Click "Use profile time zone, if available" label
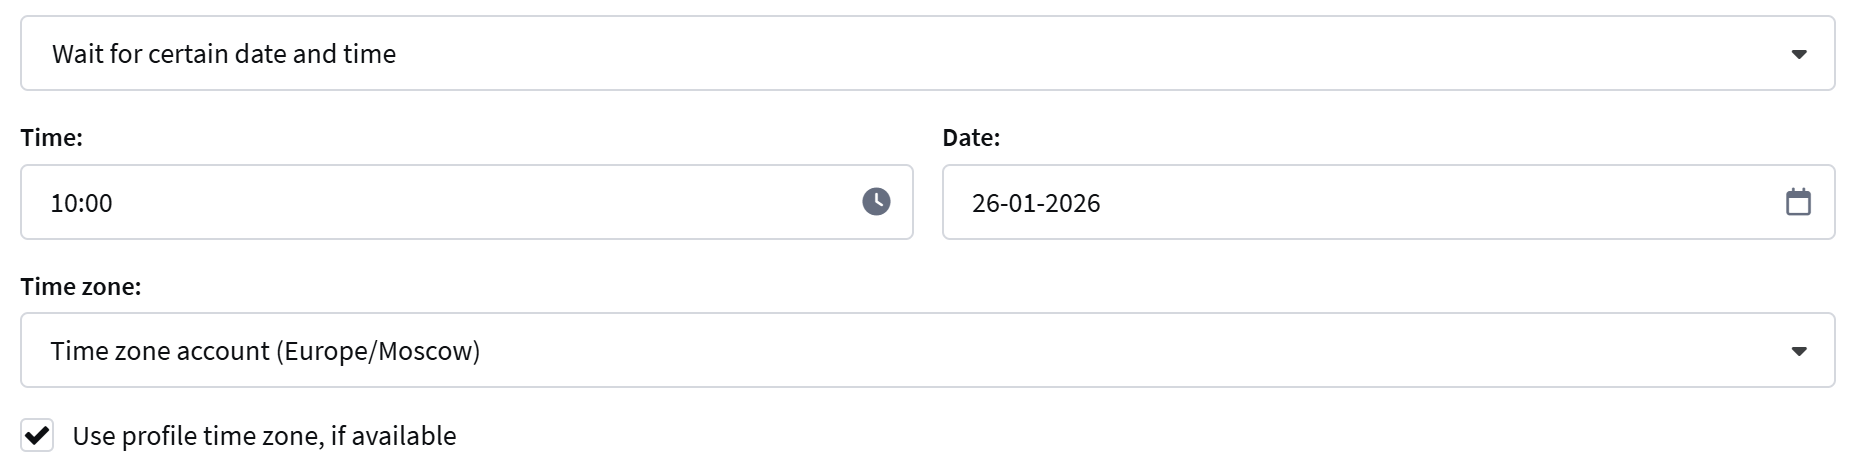This screenshot has height=471, width=1852. pyautogui.click(x=264, y=436)
